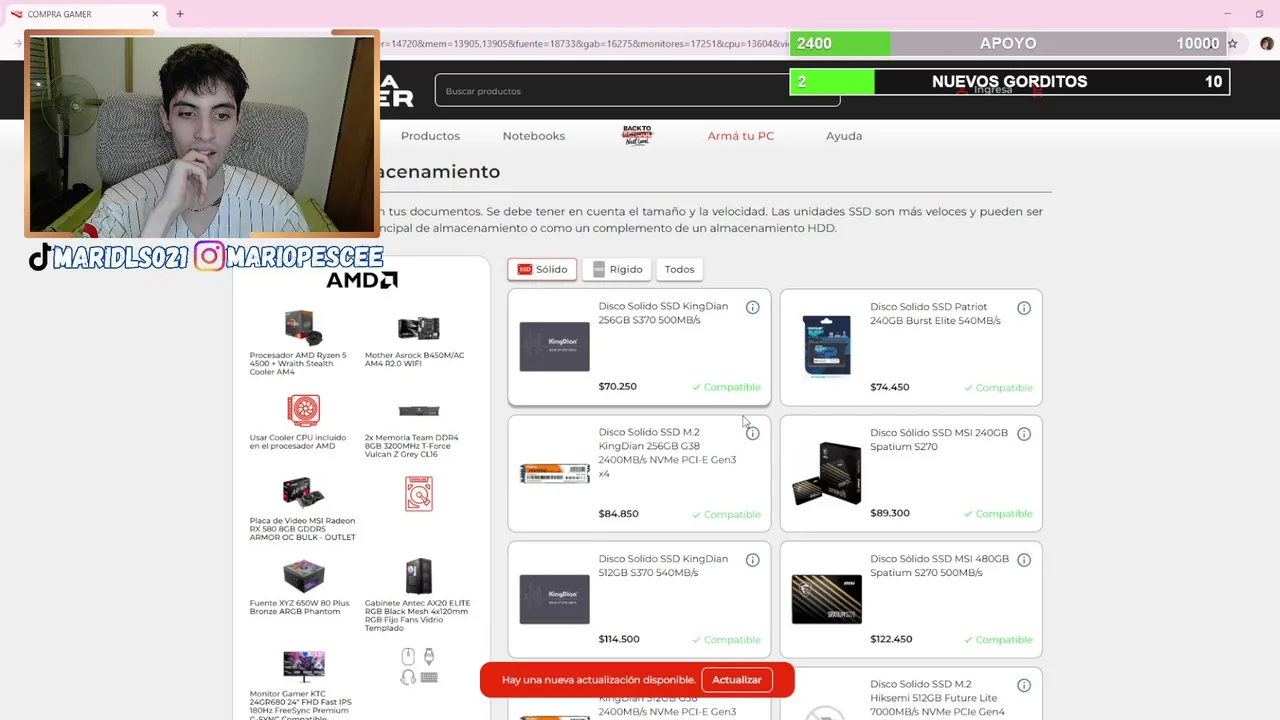
Task: View info icon of MSI 480GB Spatium S270
Action: (x=1024, y=560)
